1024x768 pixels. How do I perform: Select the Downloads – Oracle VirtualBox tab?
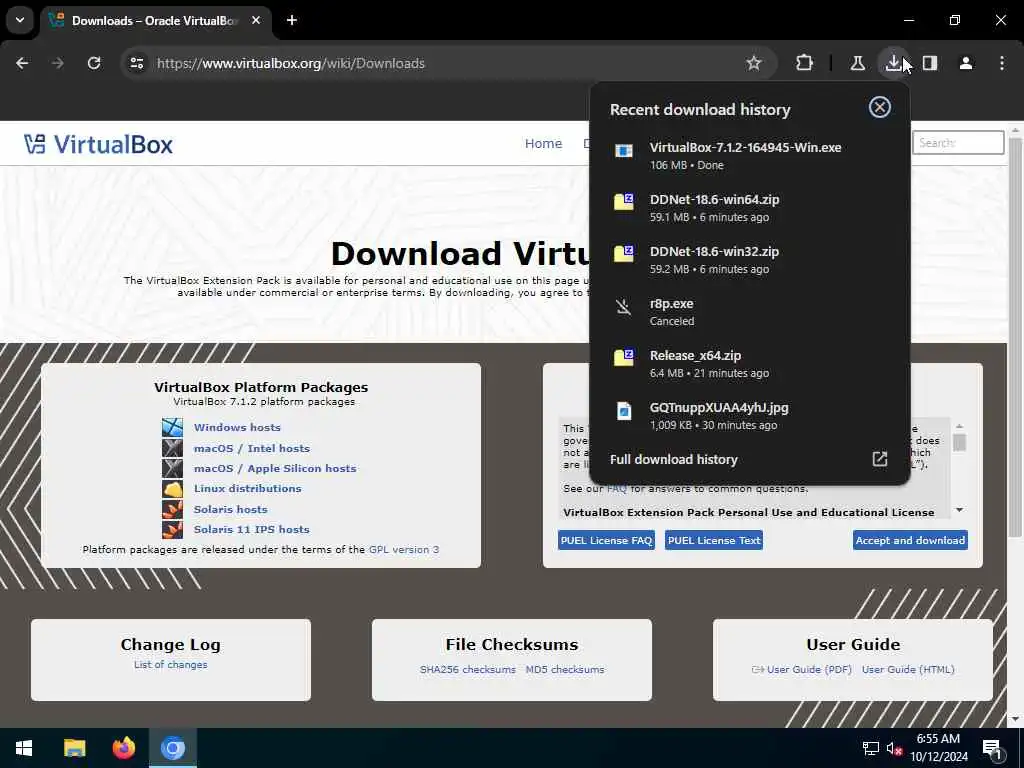coord(155,21)
